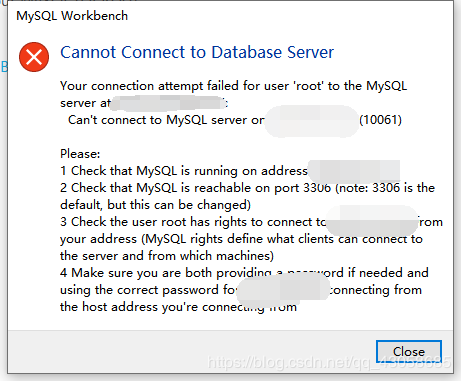Click 'the host address you're connecting' line
The width and height of the screenshot is (461, 381).
click(178, 307)
